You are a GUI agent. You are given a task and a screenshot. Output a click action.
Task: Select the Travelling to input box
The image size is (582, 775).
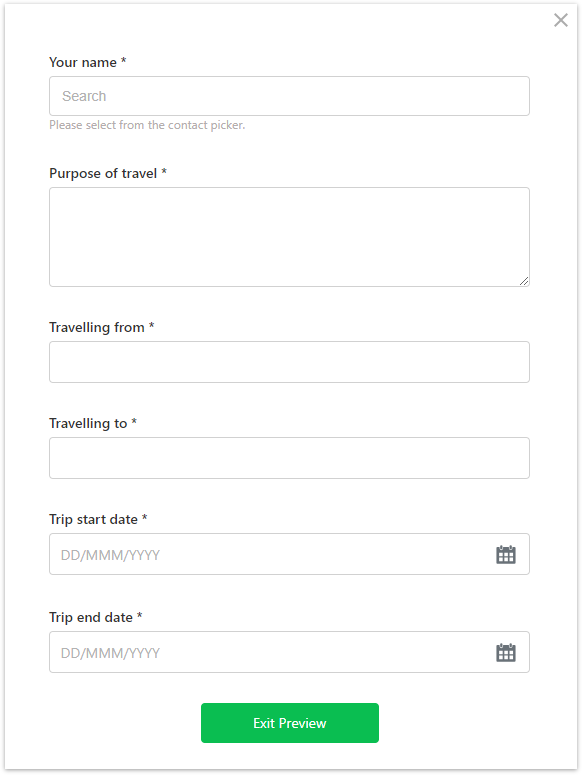click(x=290, y=458)
